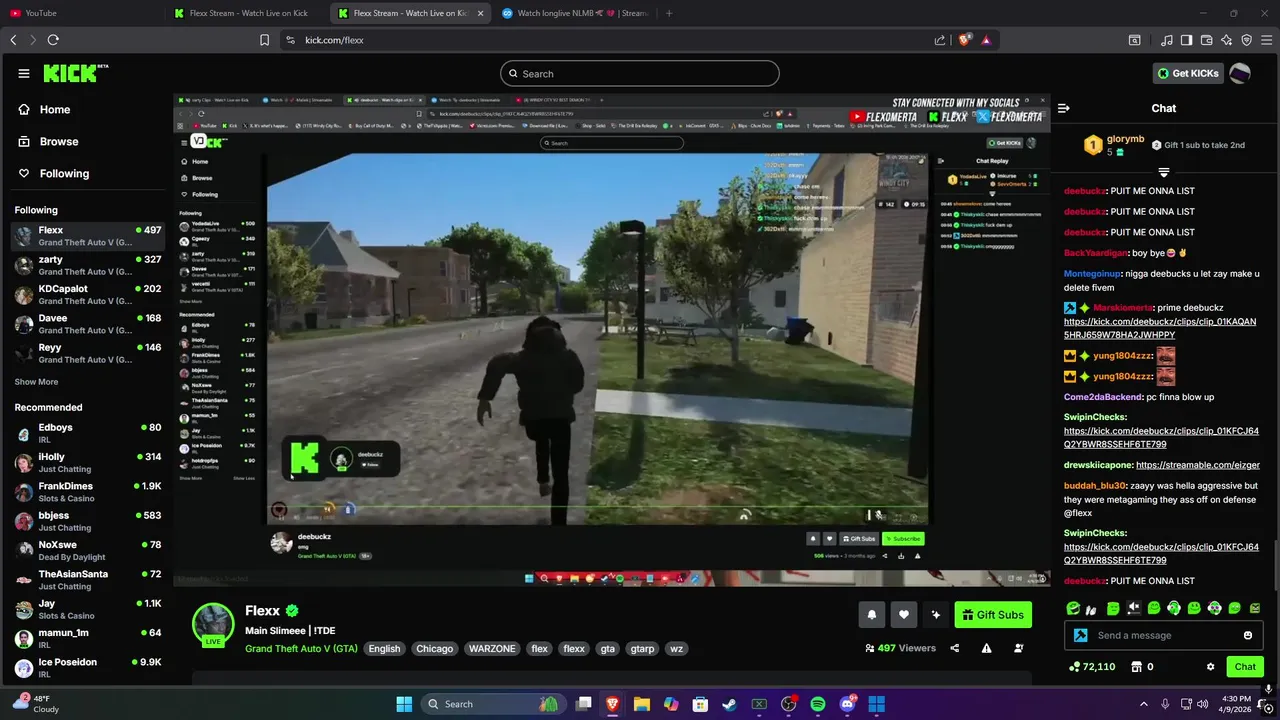This screenshot has height=720, width=1280.
Task: Open Brave wallet toolbar icon
Action: (x=1206, y=40)
